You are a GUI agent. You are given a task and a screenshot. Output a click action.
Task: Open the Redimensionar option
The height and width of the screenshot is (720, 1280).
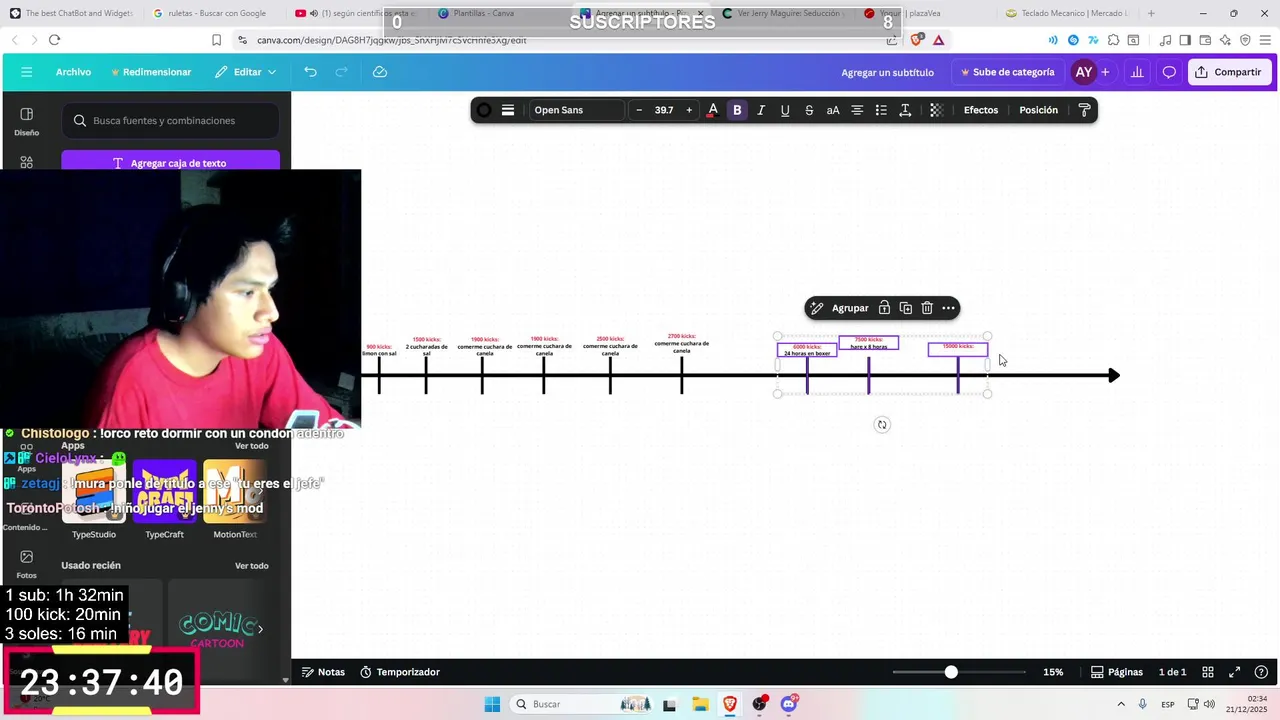click(151, 72)
